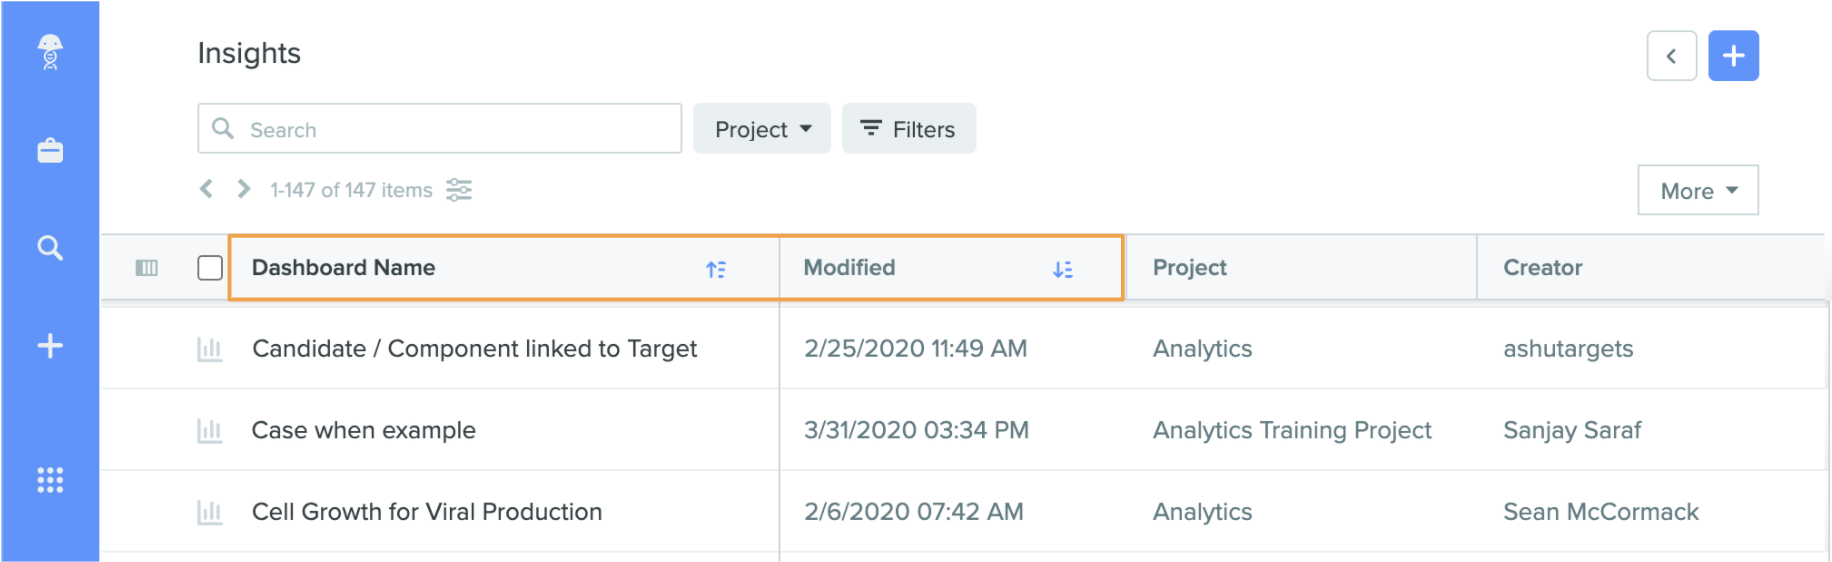1832x562 pixels.
Task: Open Cell Growth for Viral Production dashboard
Action: point(427,512)
